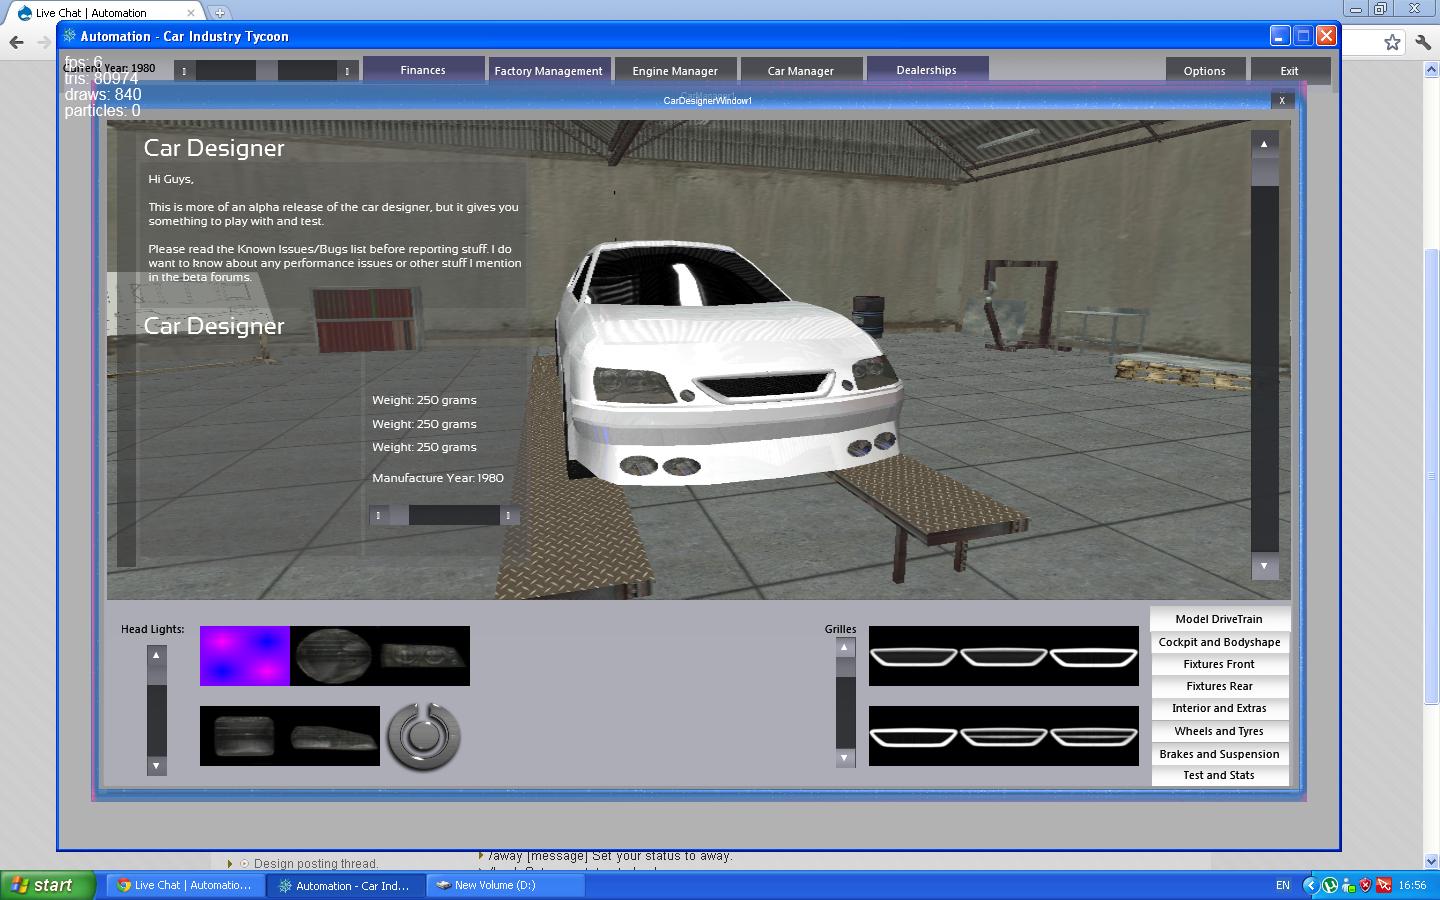Click the Options button
This screenshot has width=1440, height=900.
pos(1205,71)
